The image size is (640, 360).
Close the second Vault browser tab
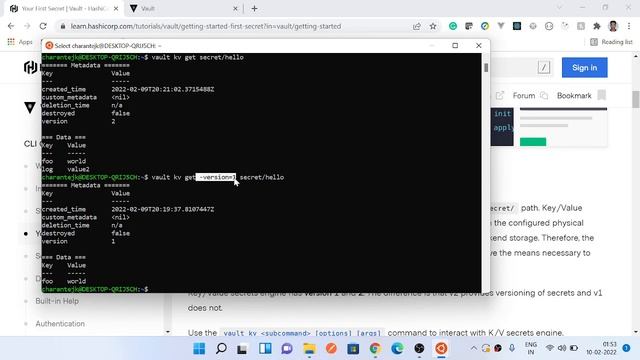[235, 9]
